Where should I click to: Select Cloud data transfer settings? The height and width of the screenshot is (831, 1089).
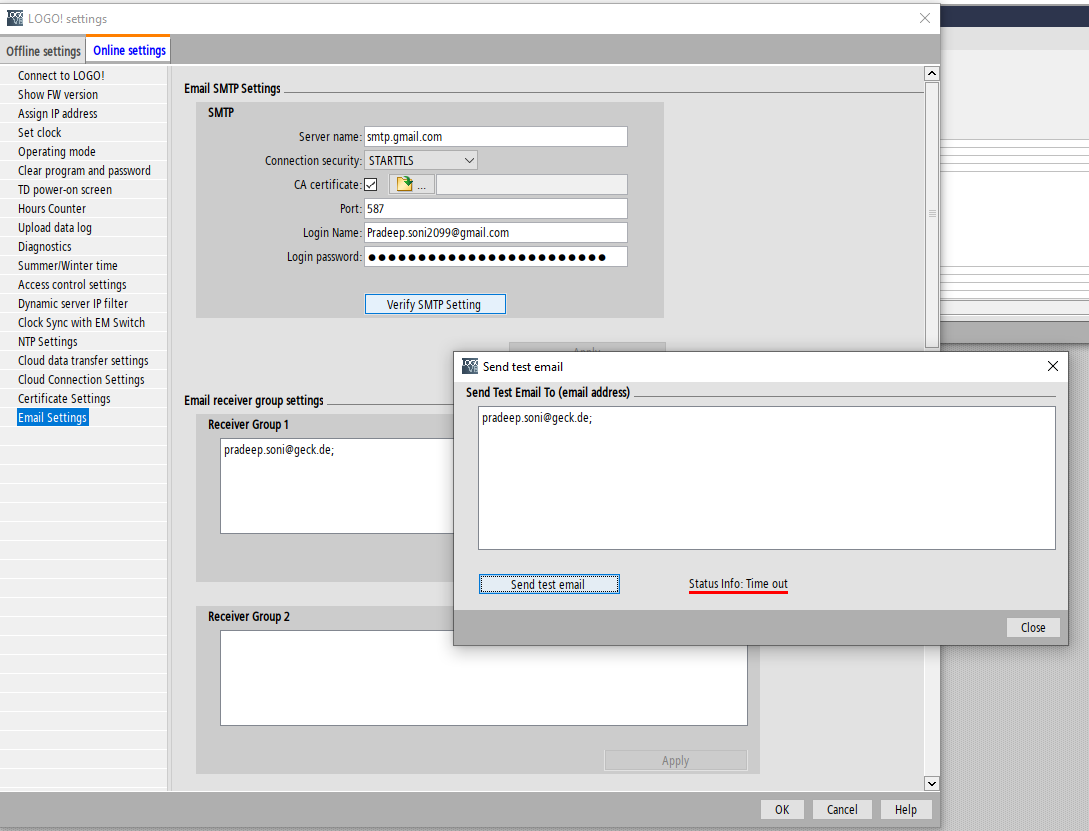pos(83,360)
